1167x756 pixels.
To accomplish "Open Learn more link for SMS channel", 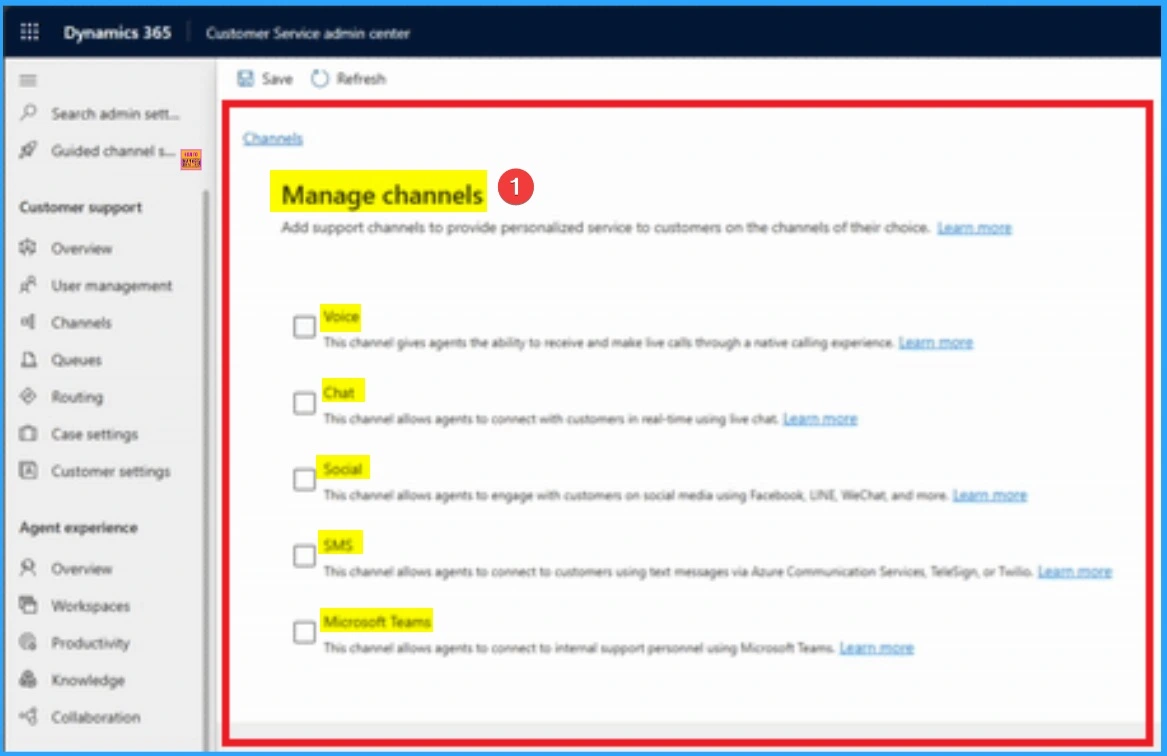I will click(1075, 571).
